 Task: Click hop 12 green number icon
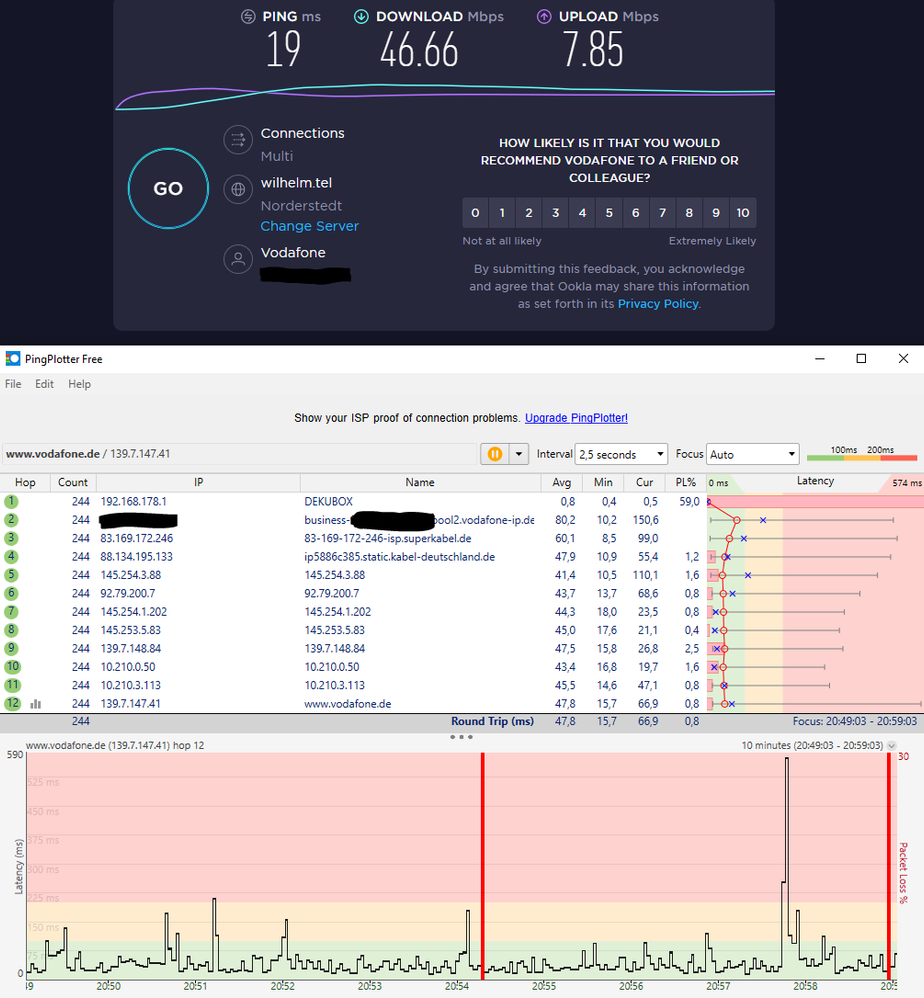pos(12,704)
